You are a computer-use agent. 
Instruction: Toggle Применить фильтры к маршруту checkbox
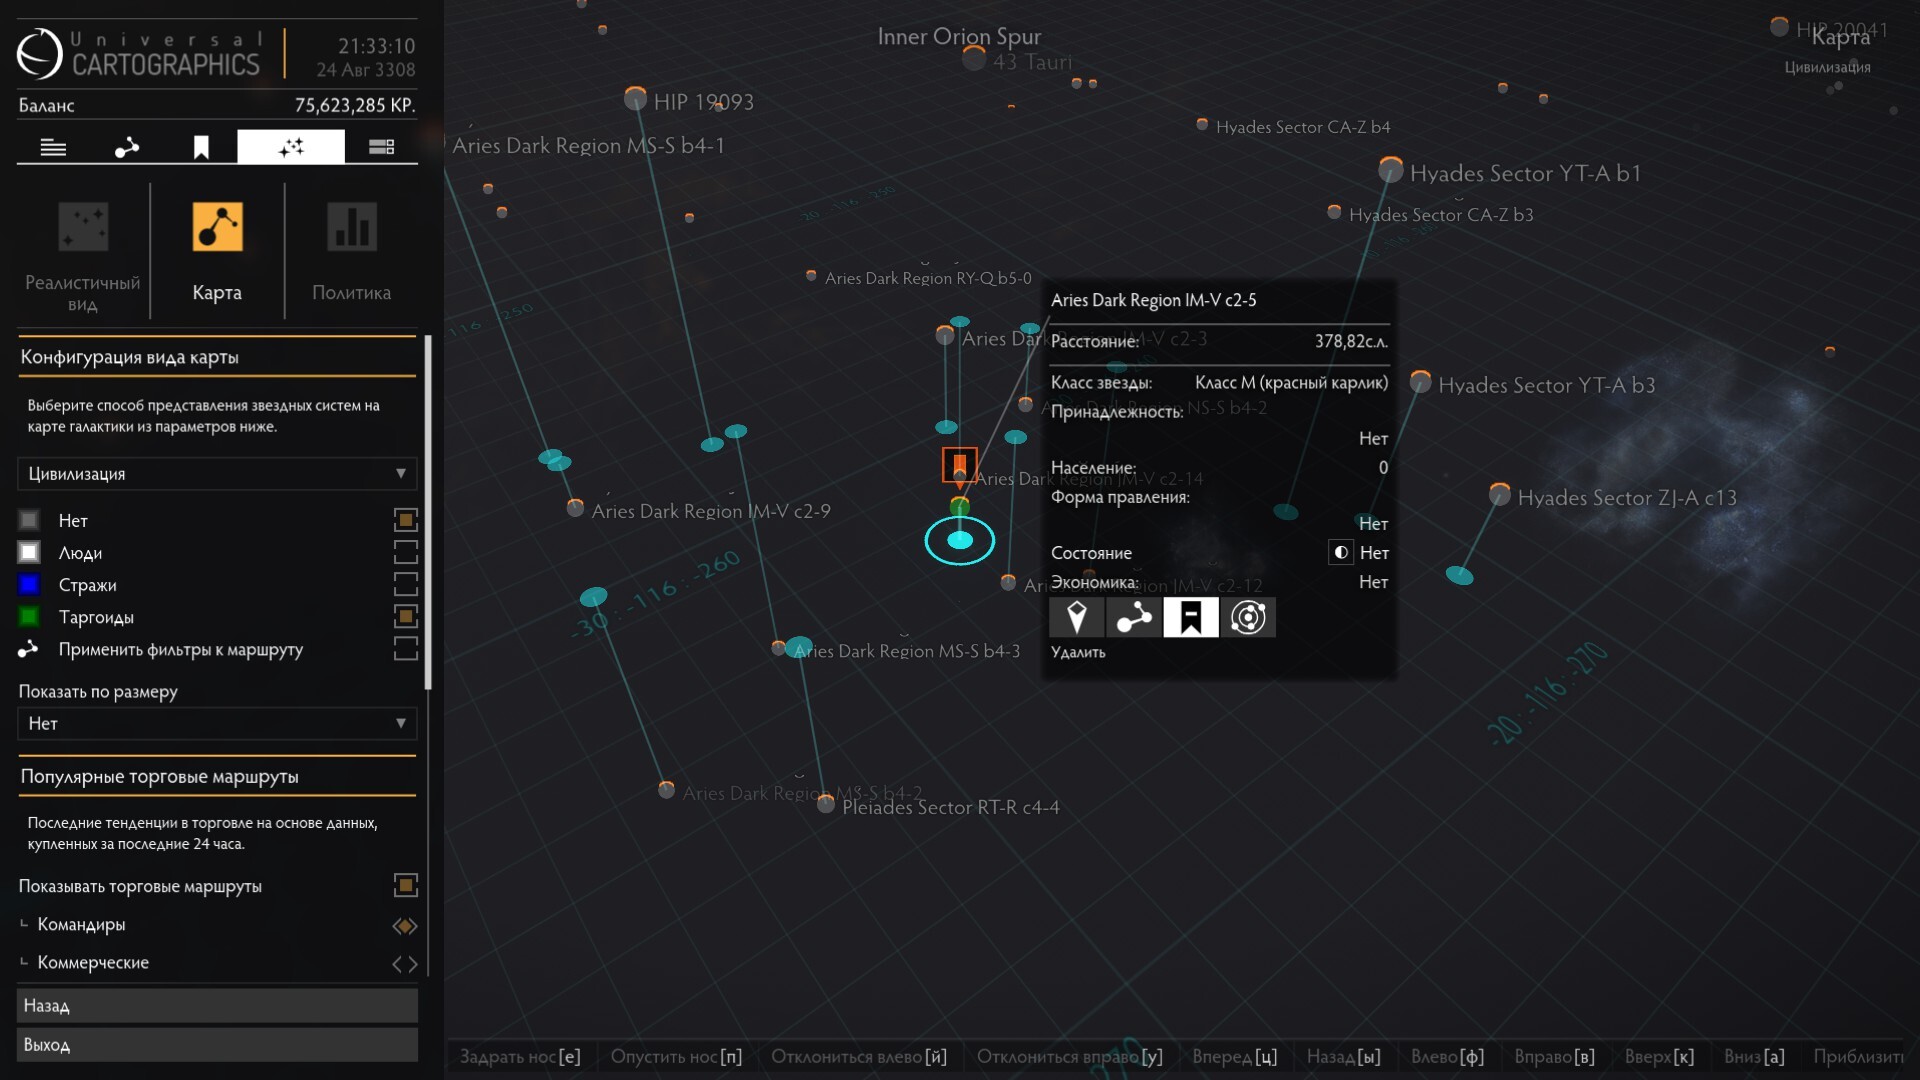(405, 648)
